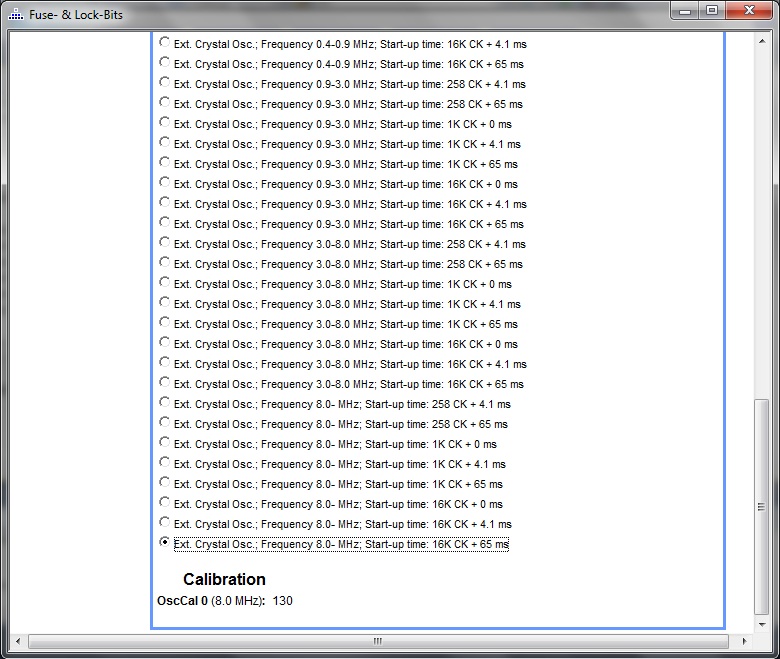Image resolution: width=780 pixels, height=659 pixels.
Task: Enable 0.9-3.0 MHz, 16K CK + 4.1 ms
Action: (164, 202)
